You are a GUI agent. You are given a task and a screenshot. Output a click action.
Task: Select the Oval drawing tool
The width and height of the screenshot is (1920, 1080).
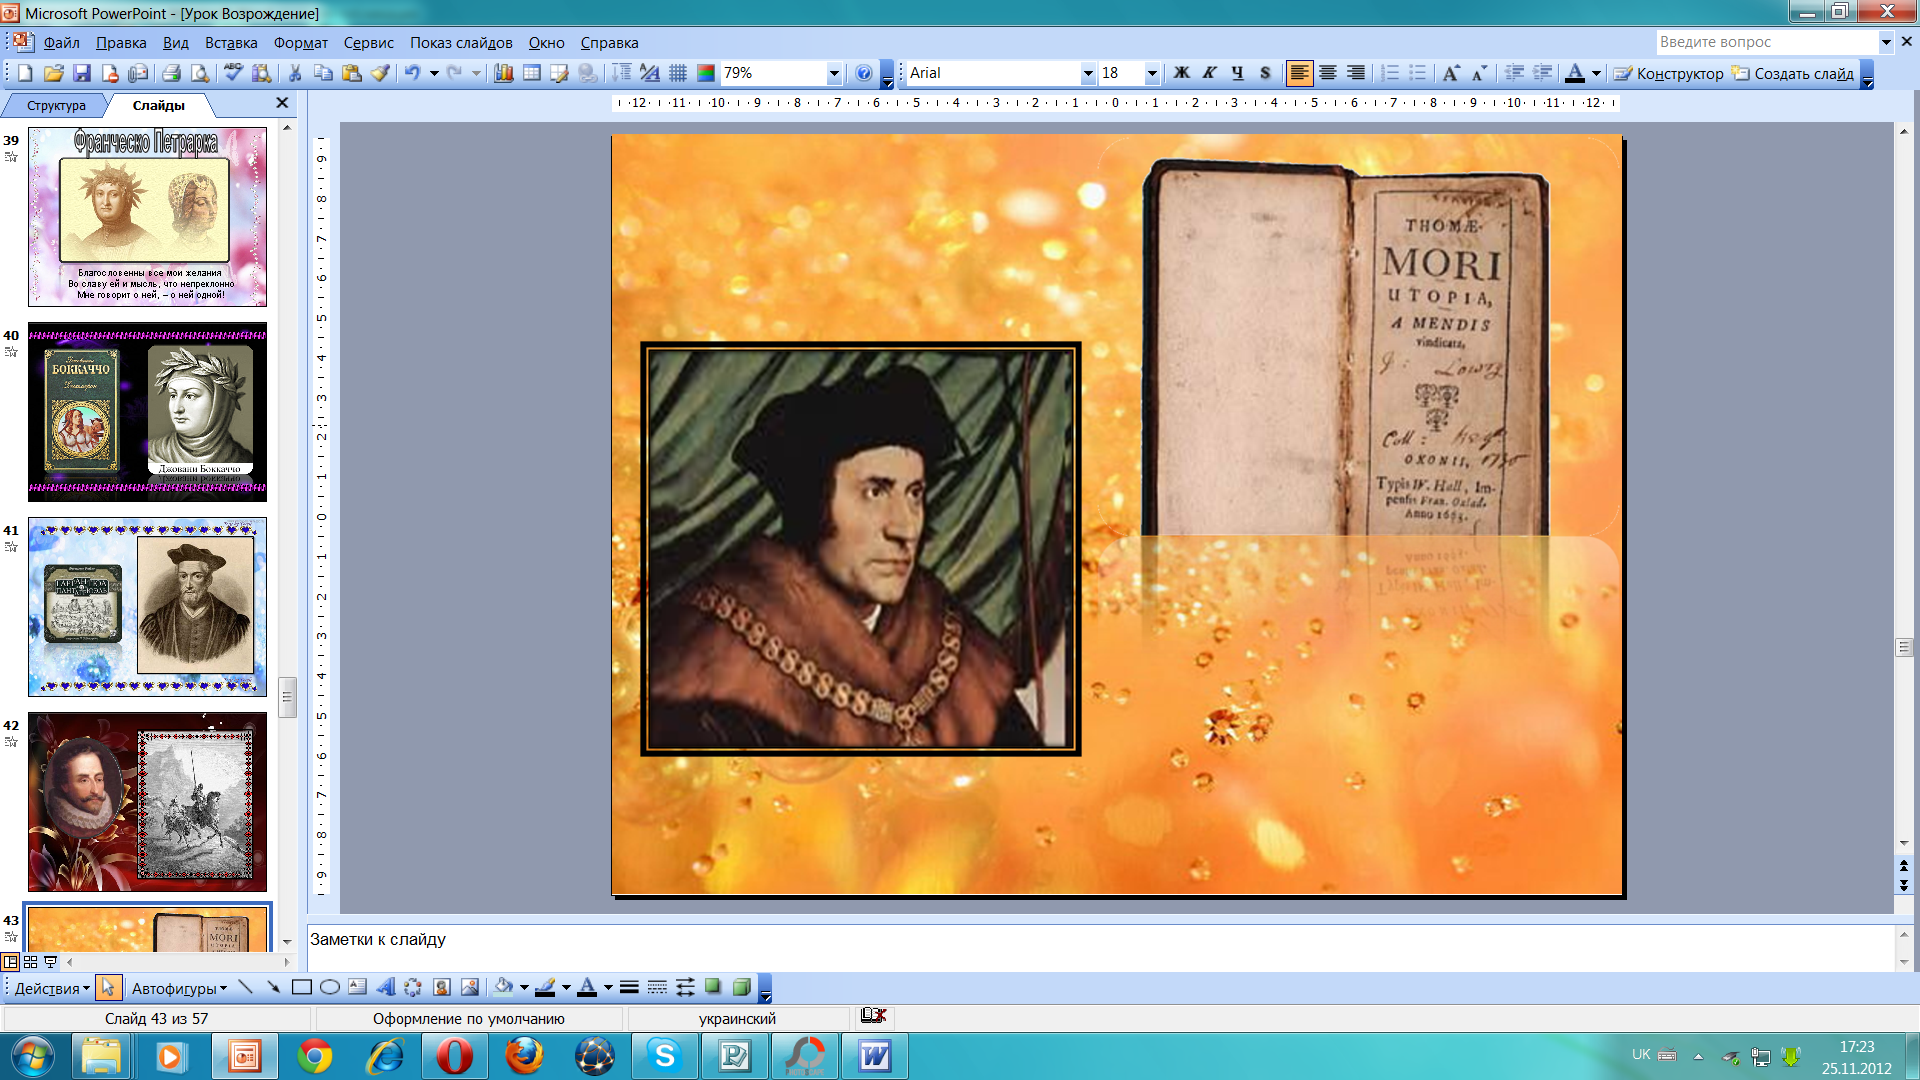(329, 988)
